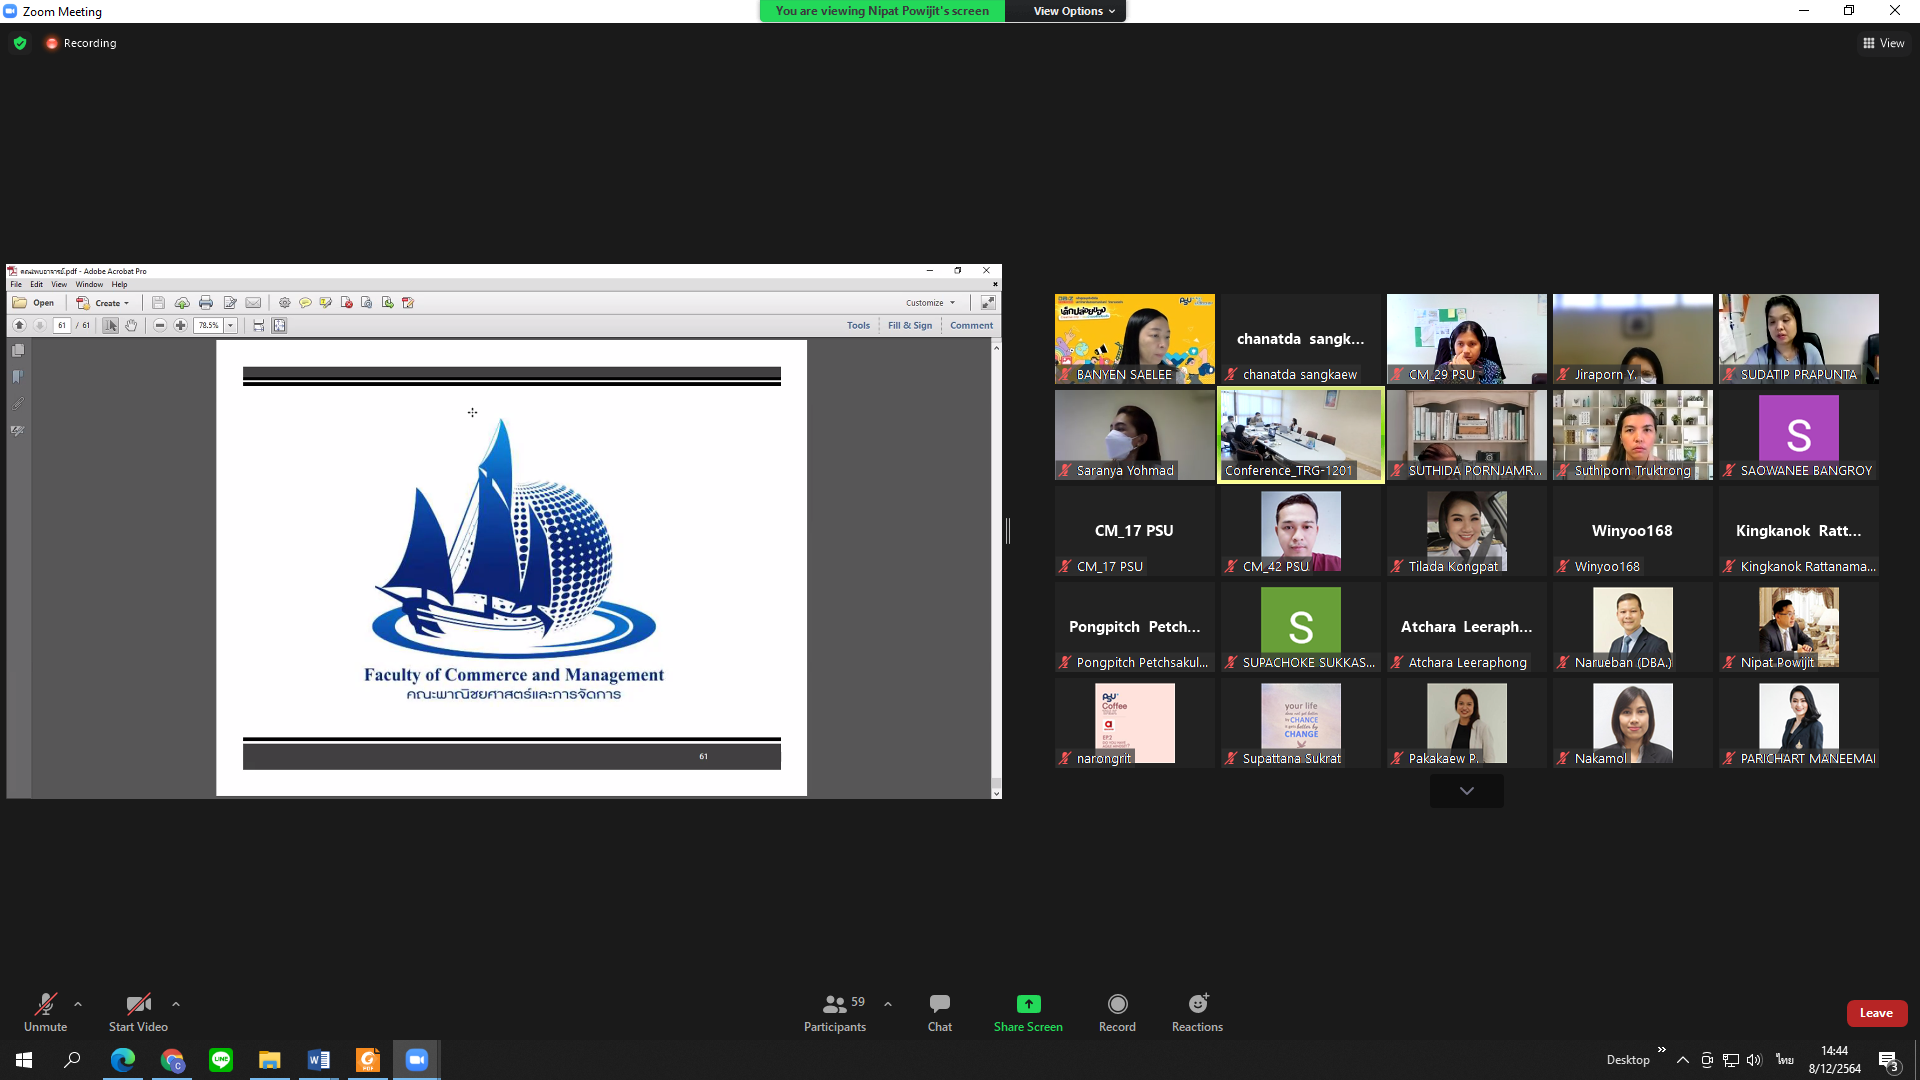Viewport: 1920px width, 1080px height.
Task: Click the Windows Start button
Action: [x=24, y=1060]
